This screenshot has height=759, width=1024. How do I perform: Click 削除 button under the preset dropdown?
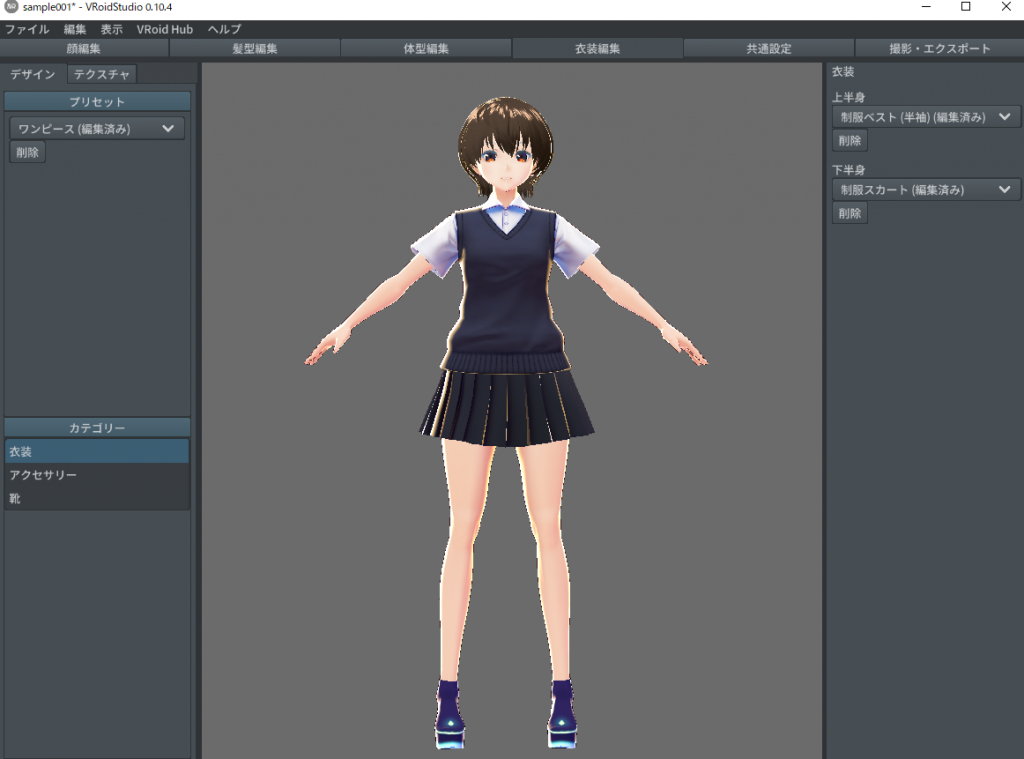(x=27, y=152)
